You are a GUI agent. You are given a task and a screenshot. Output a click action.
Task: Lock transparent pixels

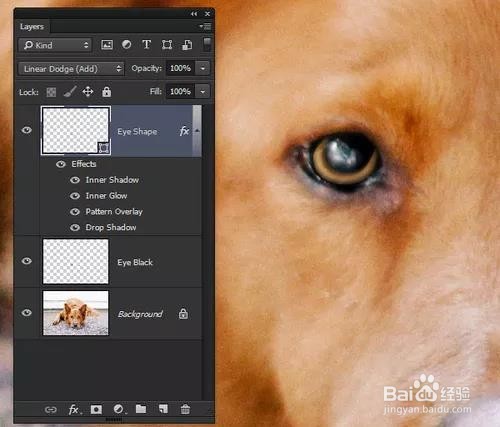[51, 92]
